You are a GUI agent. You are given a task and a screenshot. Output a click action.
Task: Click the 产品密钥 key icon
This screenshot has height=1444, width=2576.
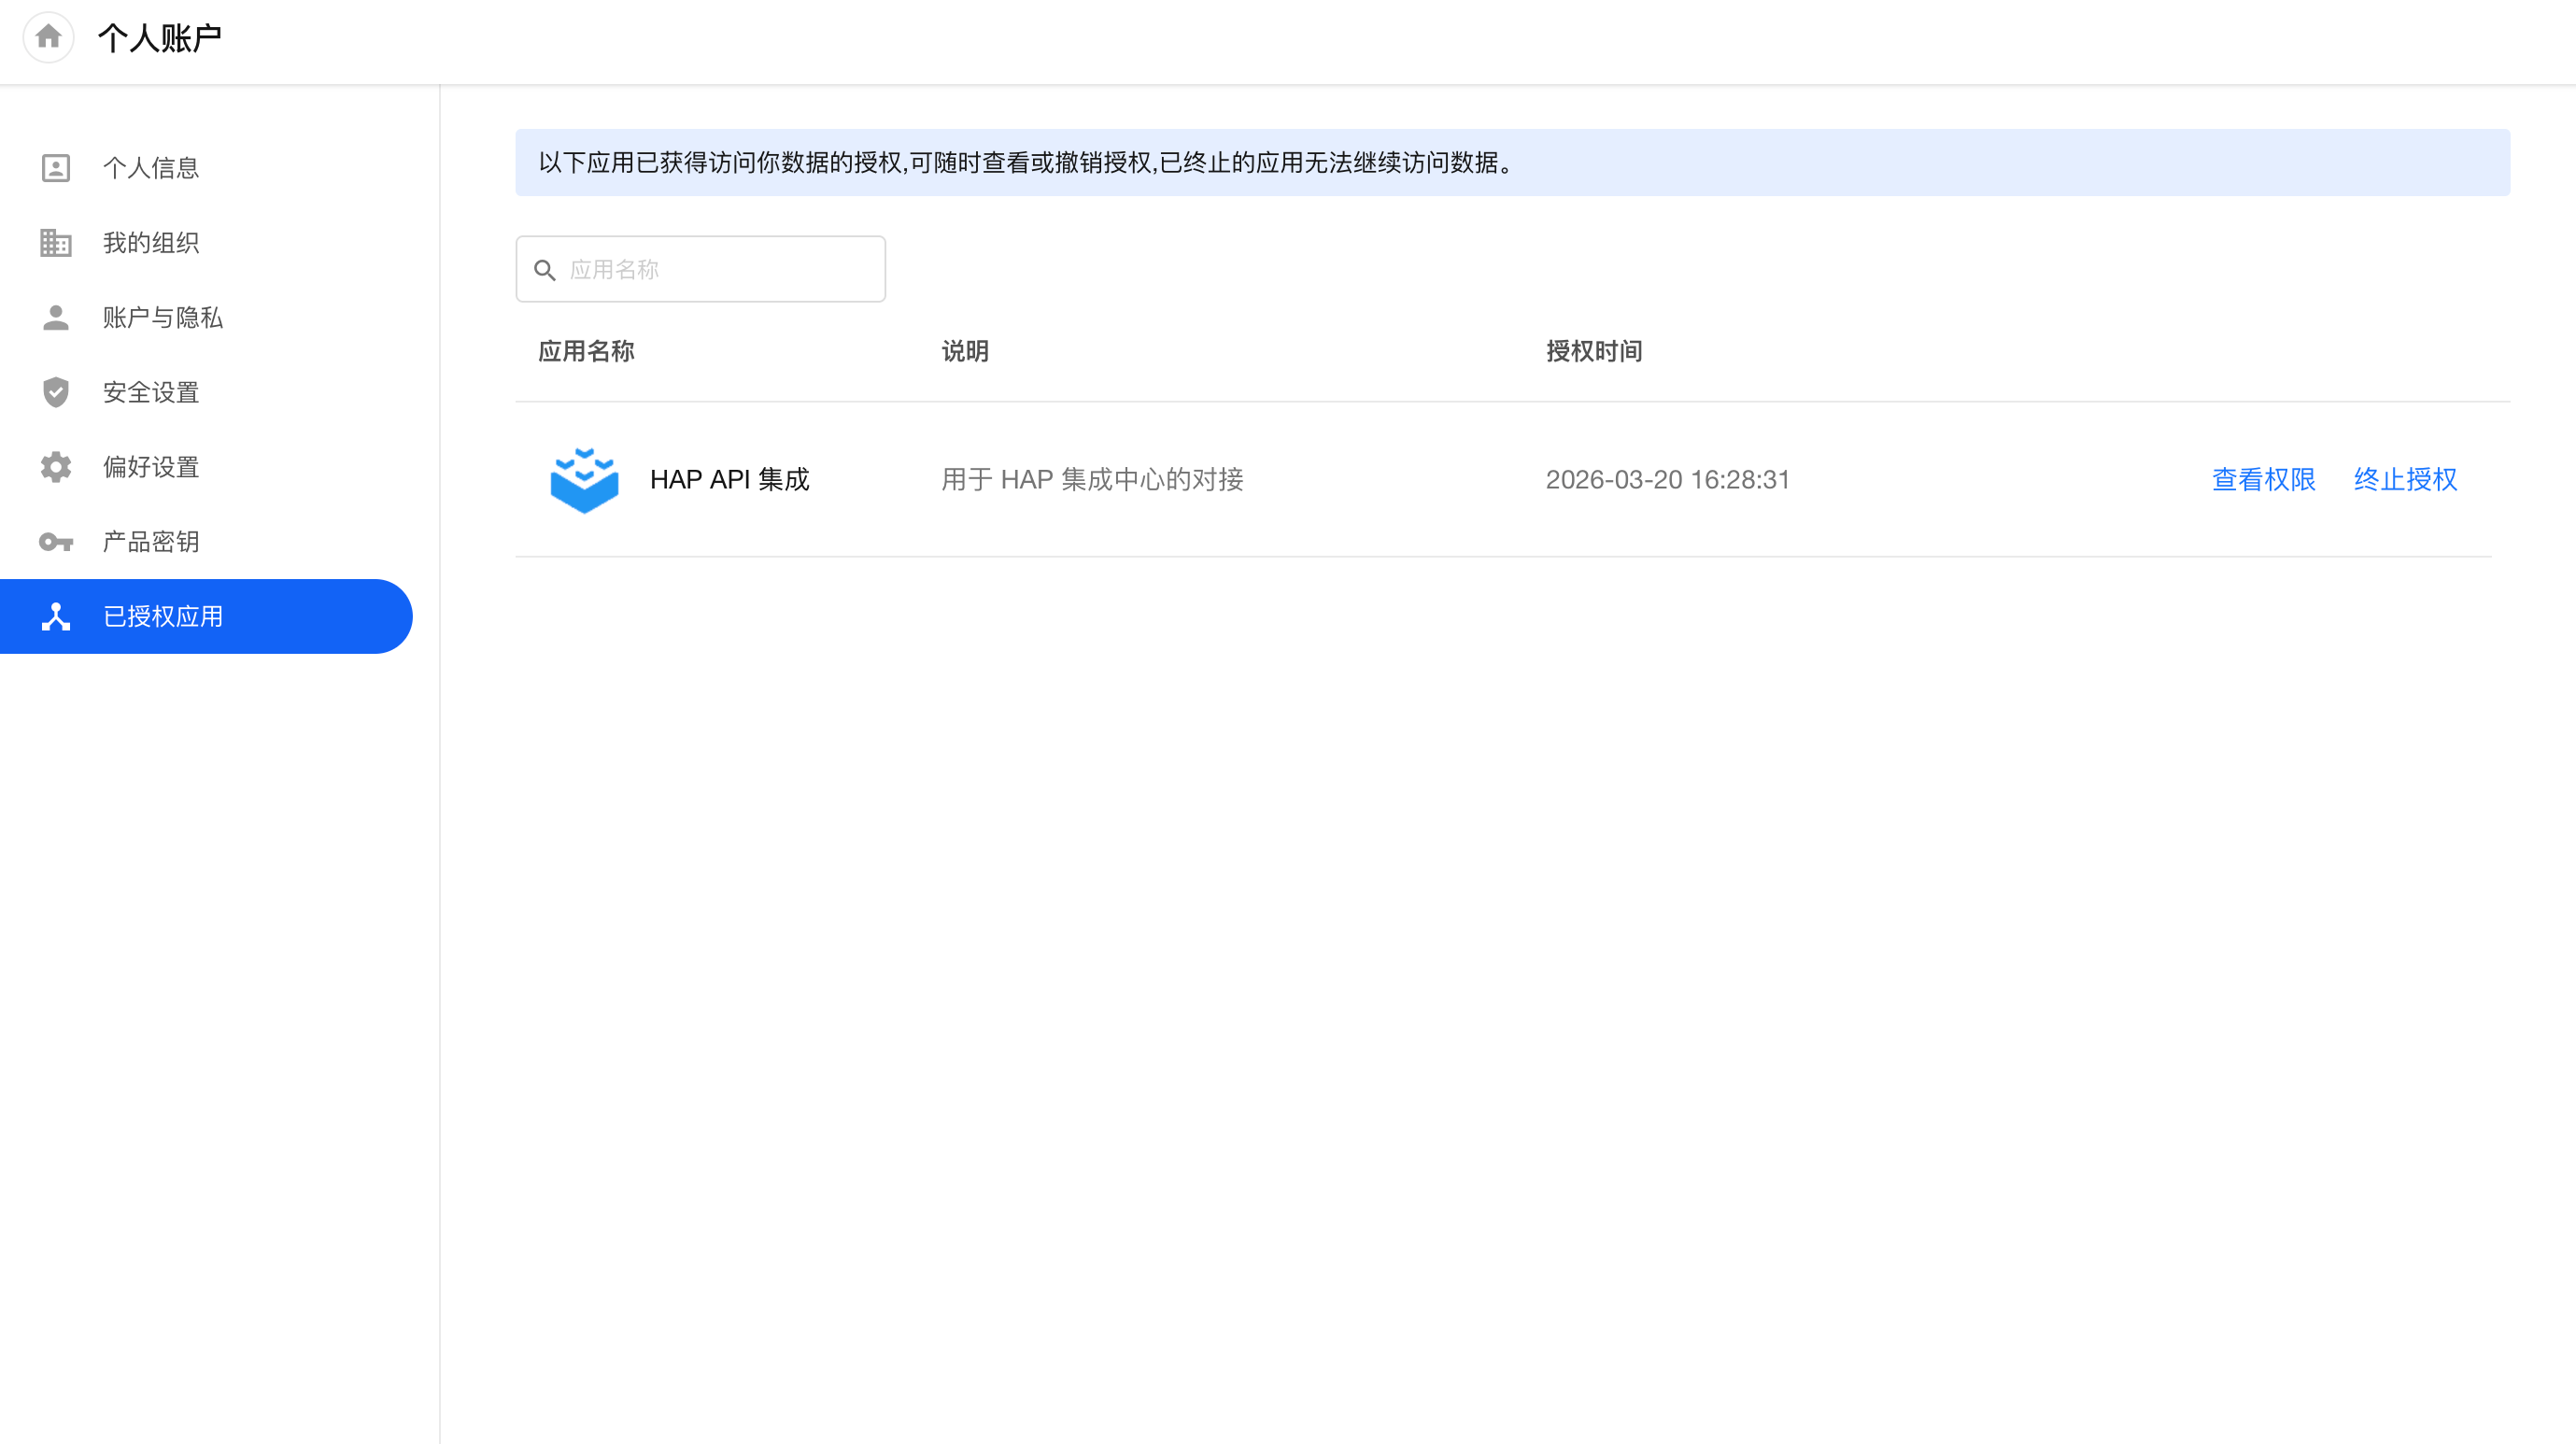[x=56, y=542]
